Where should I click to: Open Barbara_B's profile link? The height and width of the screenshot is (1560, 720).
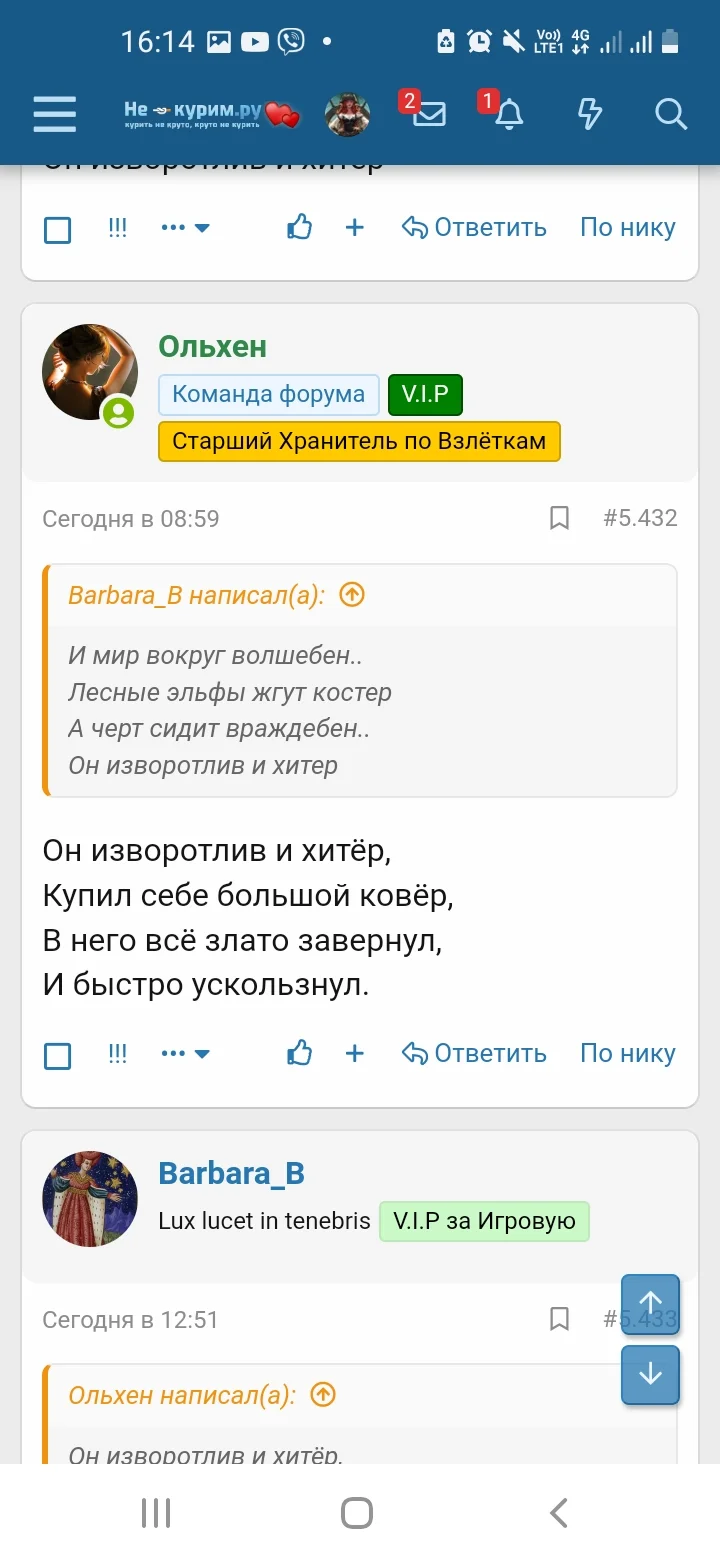(x=231, y=1173)
